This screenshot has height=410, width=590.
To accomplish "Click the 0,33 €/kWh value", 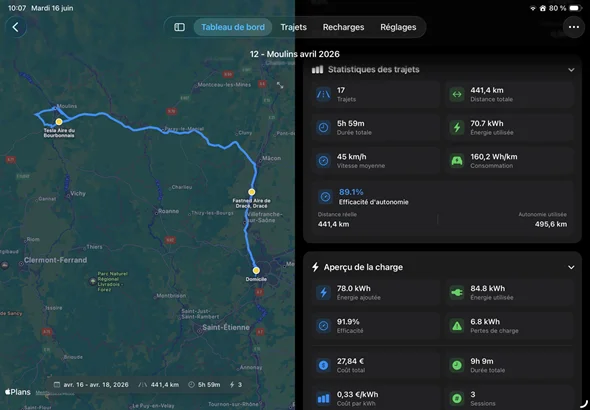I will pos(357,394).
